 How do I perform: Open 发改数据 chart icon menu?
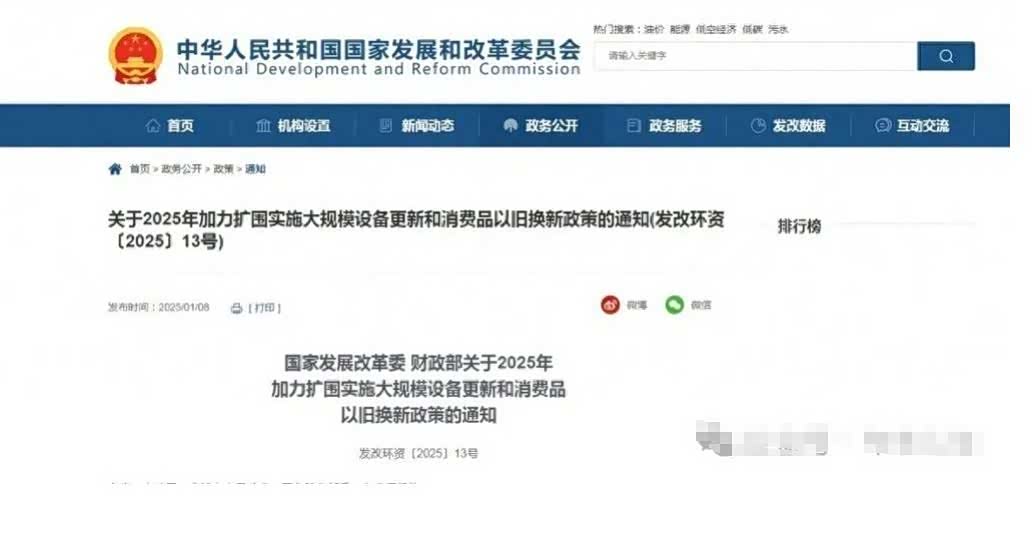[758, 125]
